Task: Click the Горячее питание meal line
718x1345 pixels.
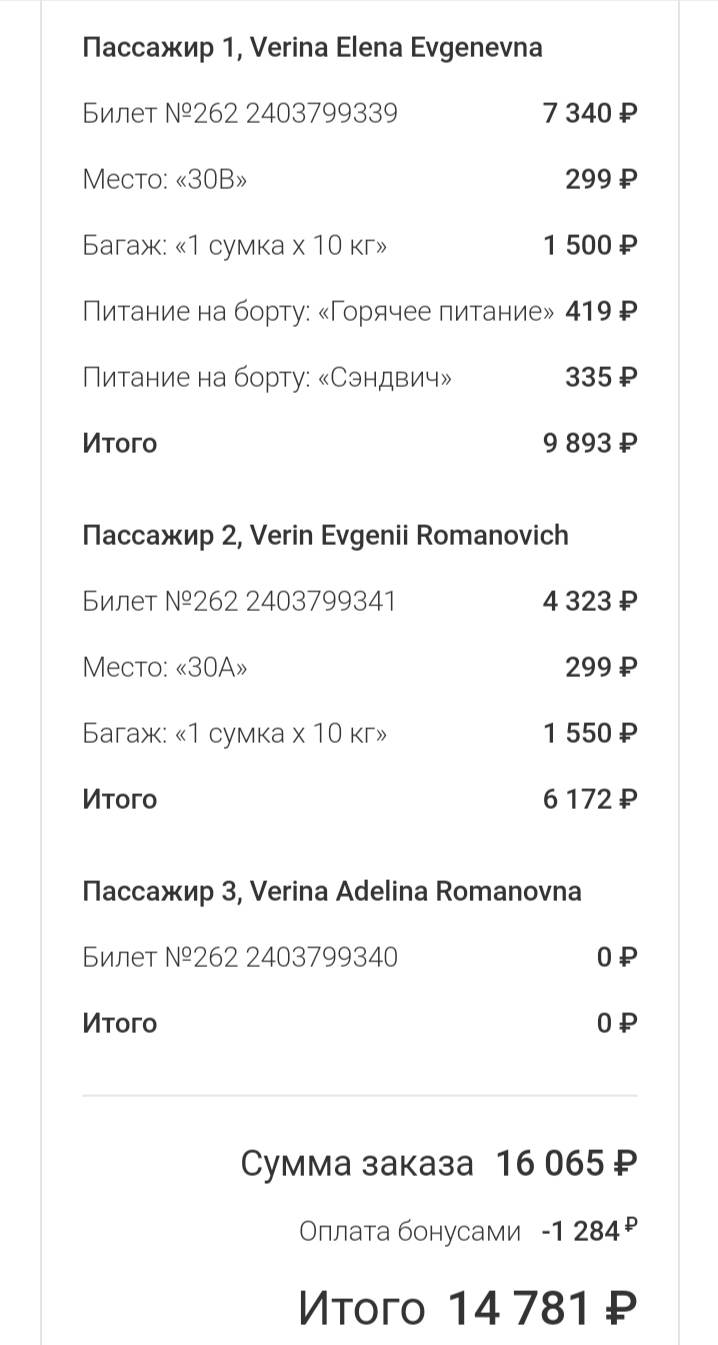Action: coord(360,311)
